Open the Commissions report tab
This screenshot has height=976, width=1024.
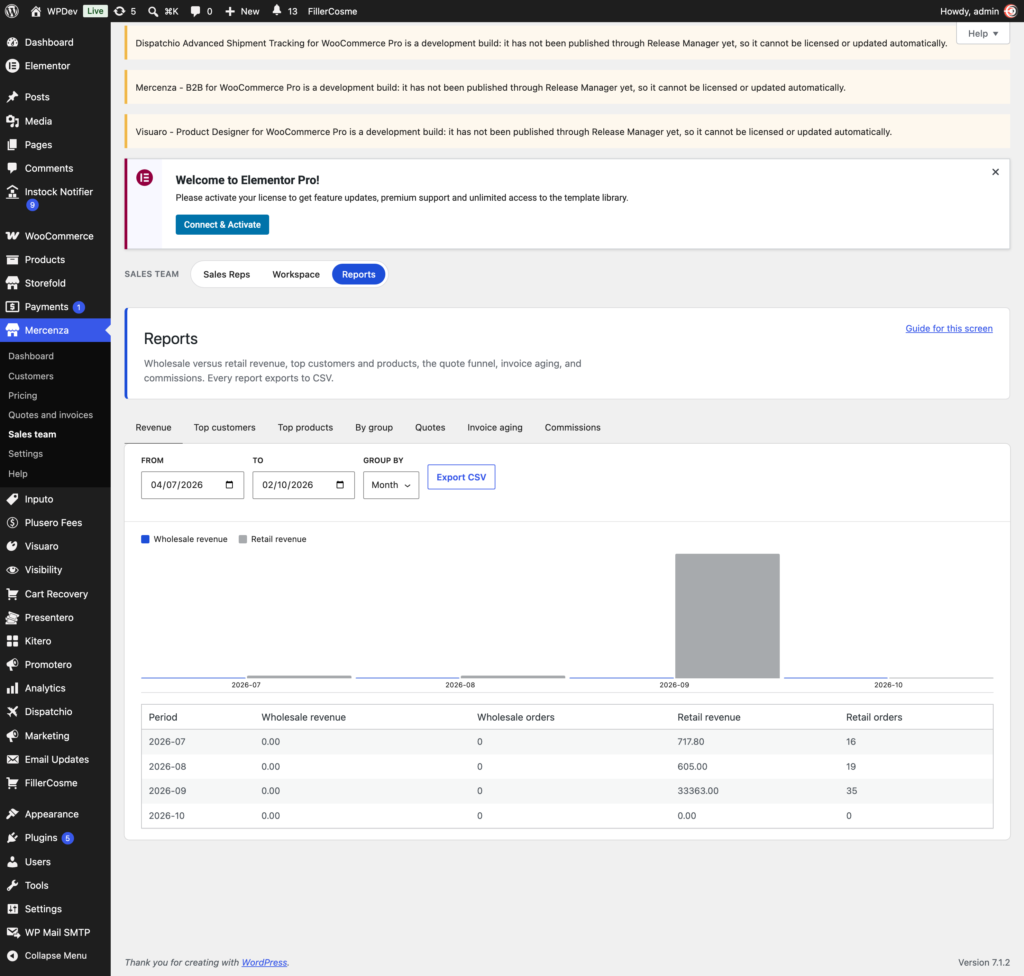coord(572,427)
